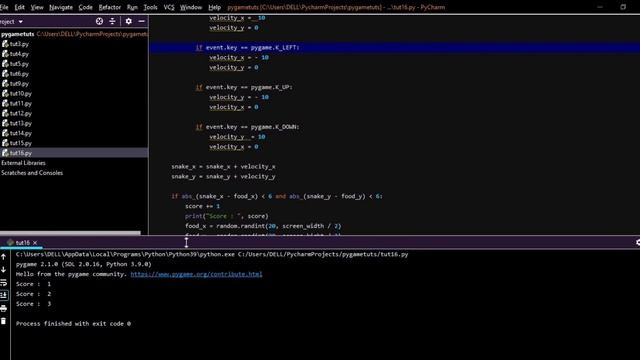This screenshot has height=360, width=640.
Task: Open the Window menu
Action: point(191,7)
